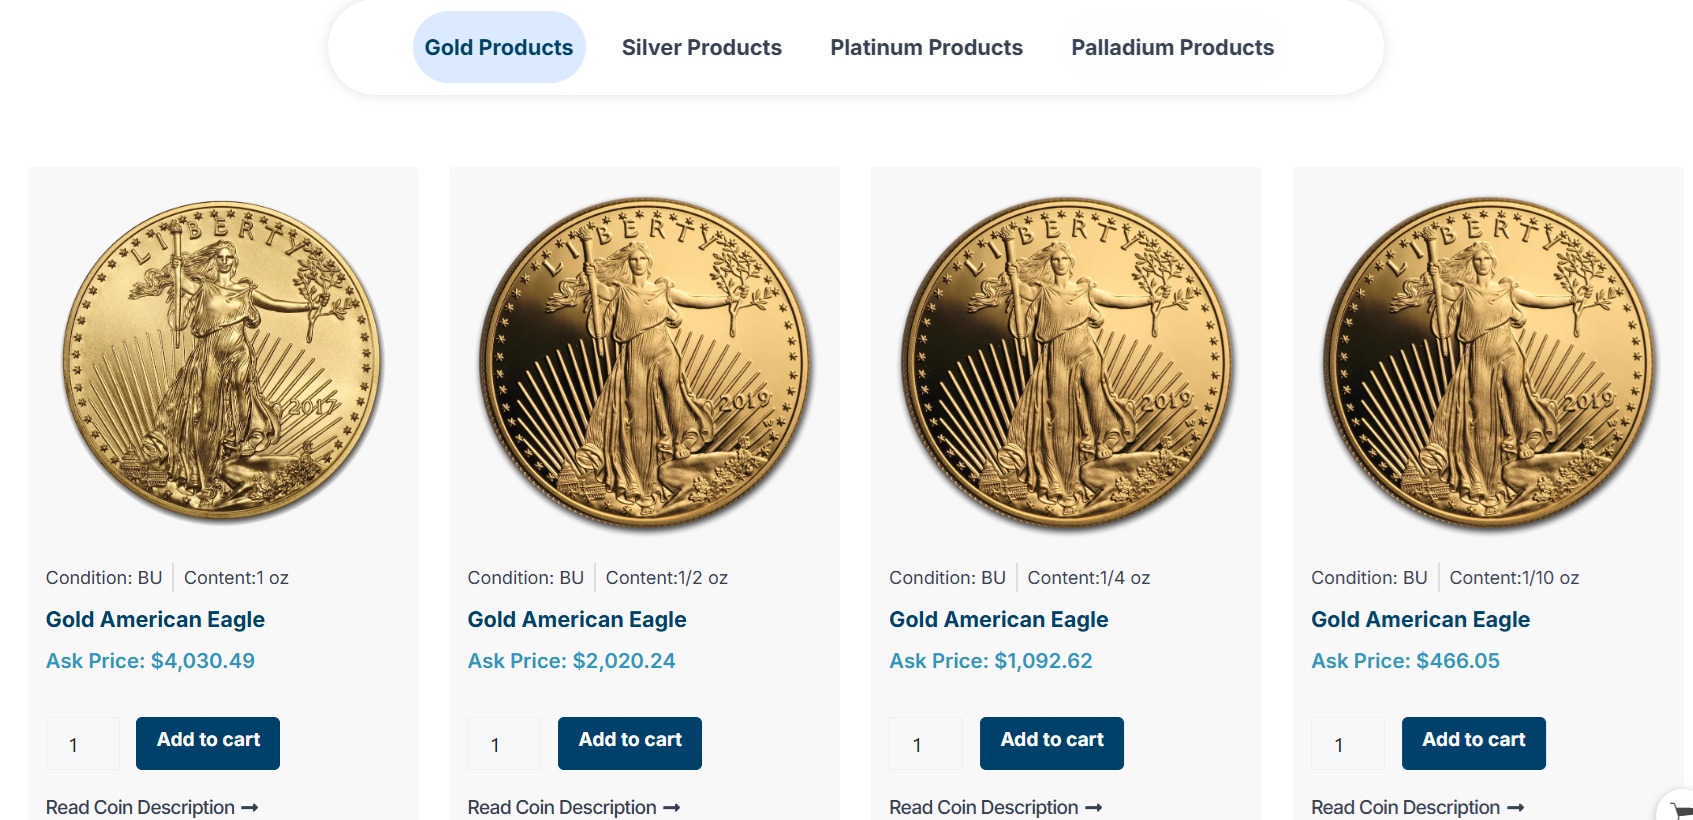Add 1 oz Gold American Eagle to cart

pyautogui.click(x=208, y=742)
